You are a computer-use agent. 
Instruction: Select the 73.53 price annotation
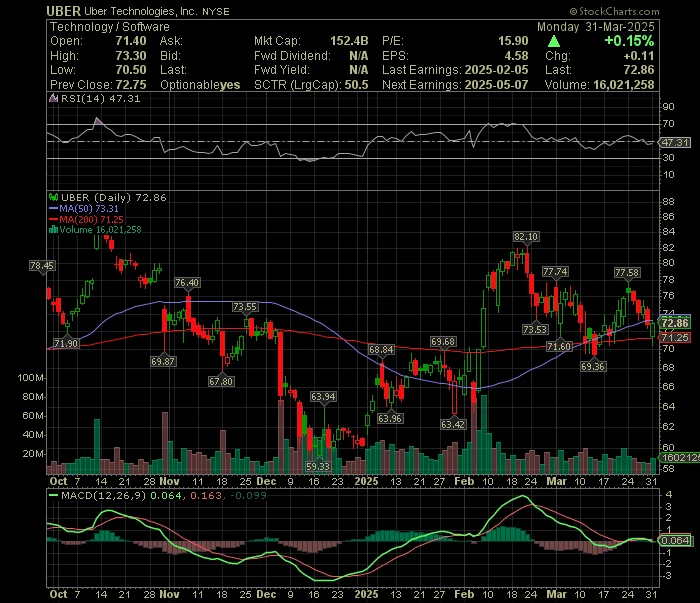535,329
